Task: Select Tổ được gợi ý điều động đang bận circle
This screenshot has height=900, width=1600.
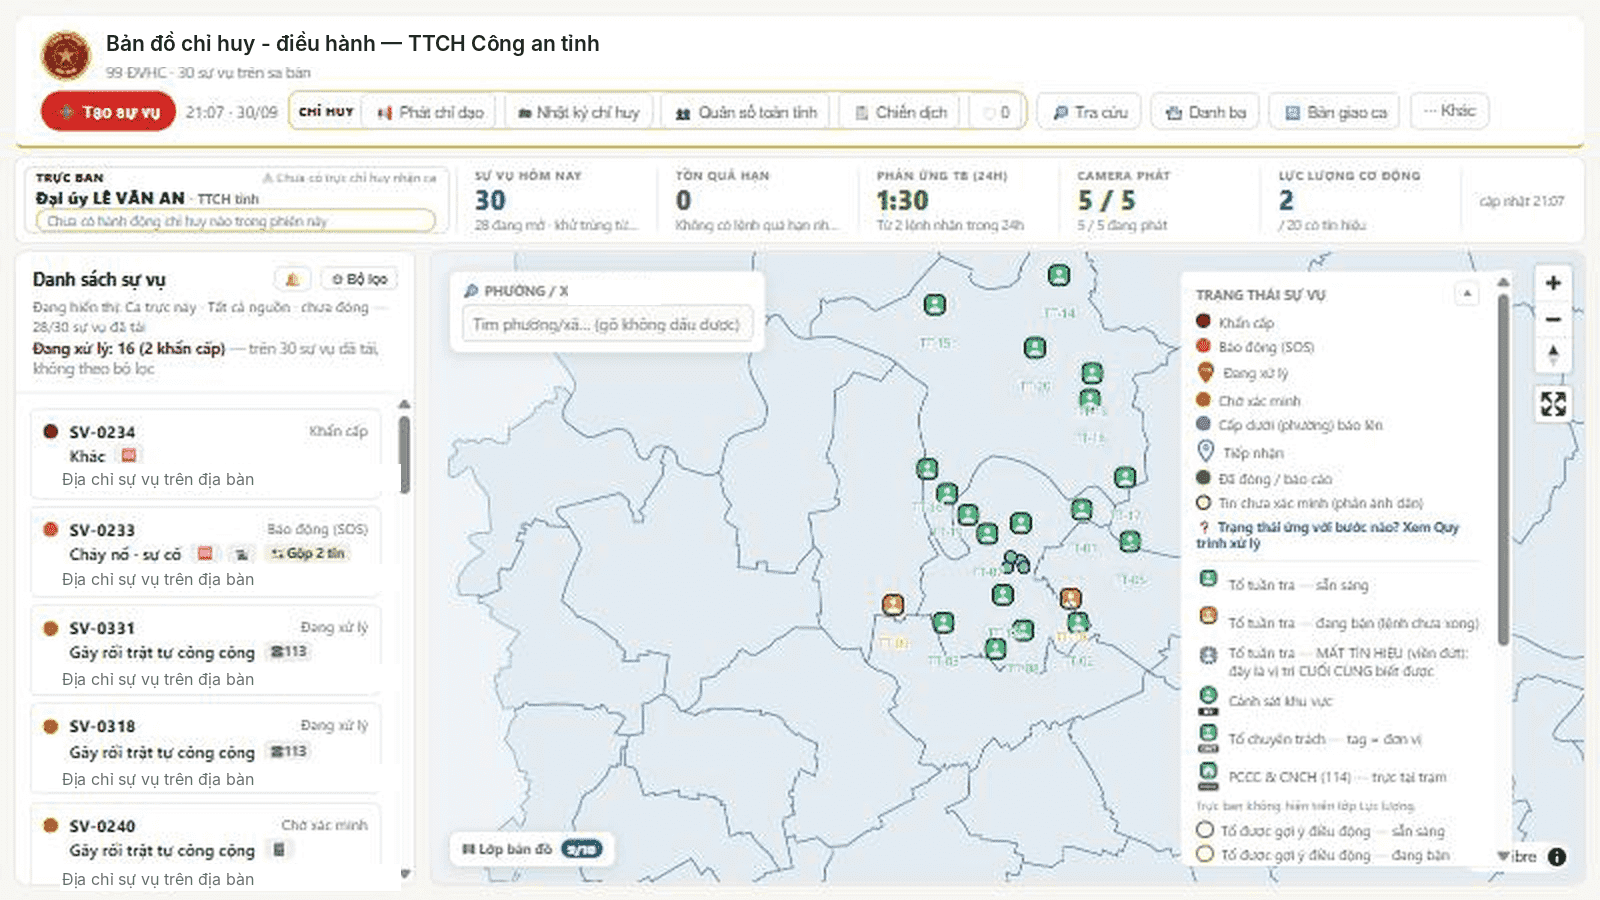Action: (1205, 854)
